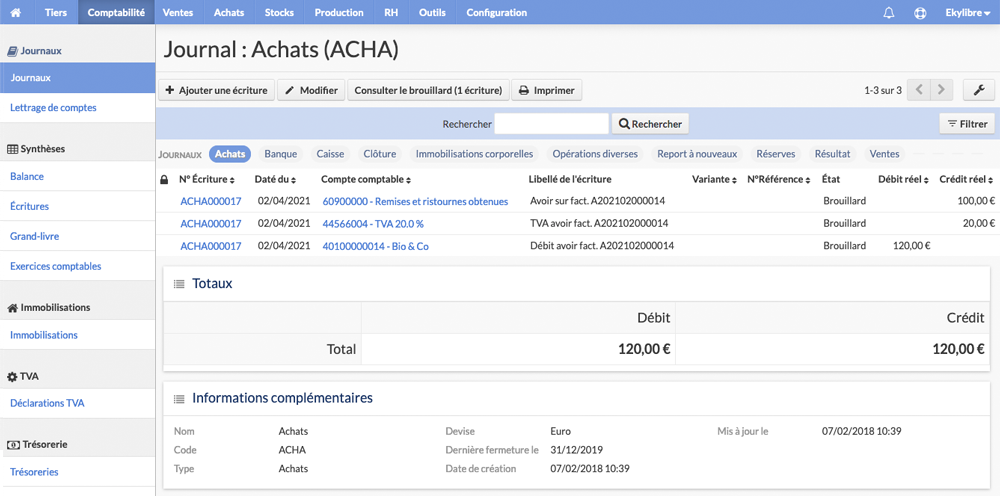Open Journaux in the sidebar
This screenshot has width=1000, height=496.
point(78,78)
